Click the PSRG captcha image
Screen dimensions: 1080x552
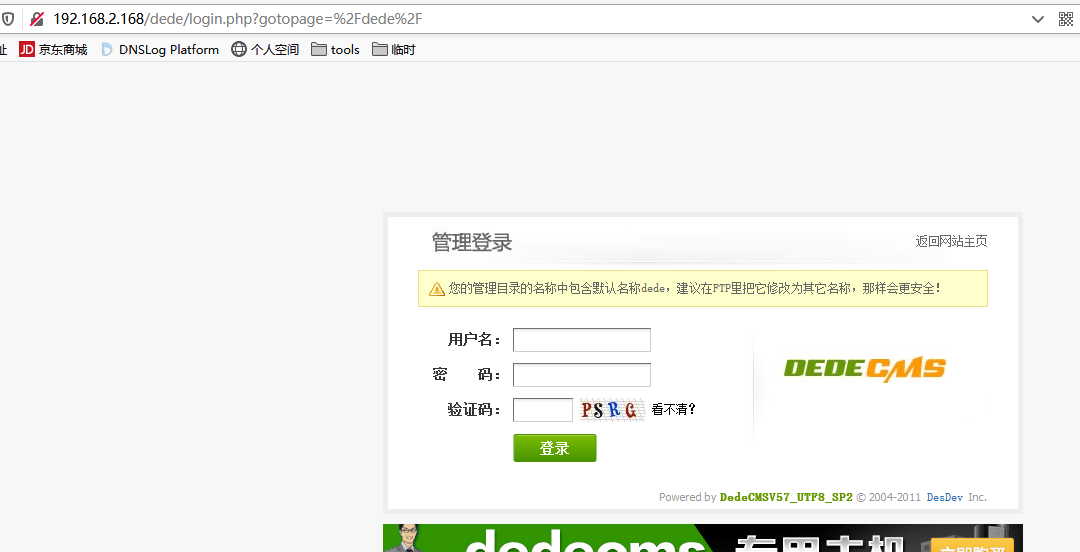point(612,410)
